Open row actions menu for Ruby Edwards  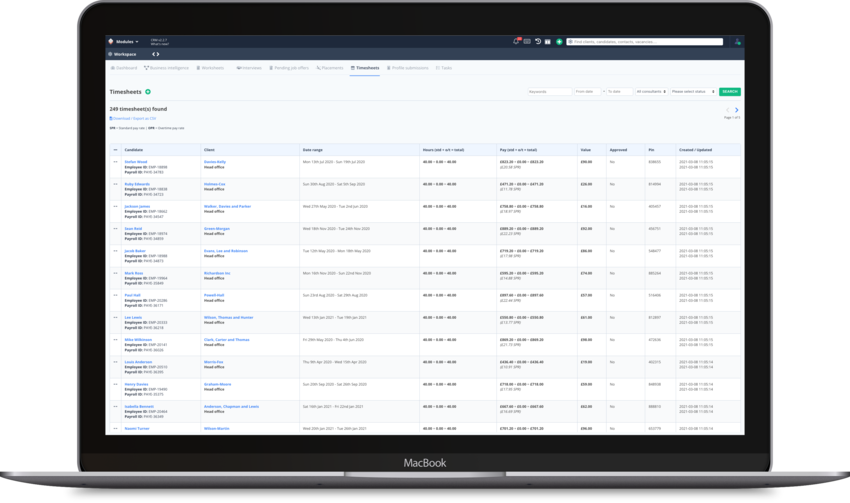[x=115, y=184]
